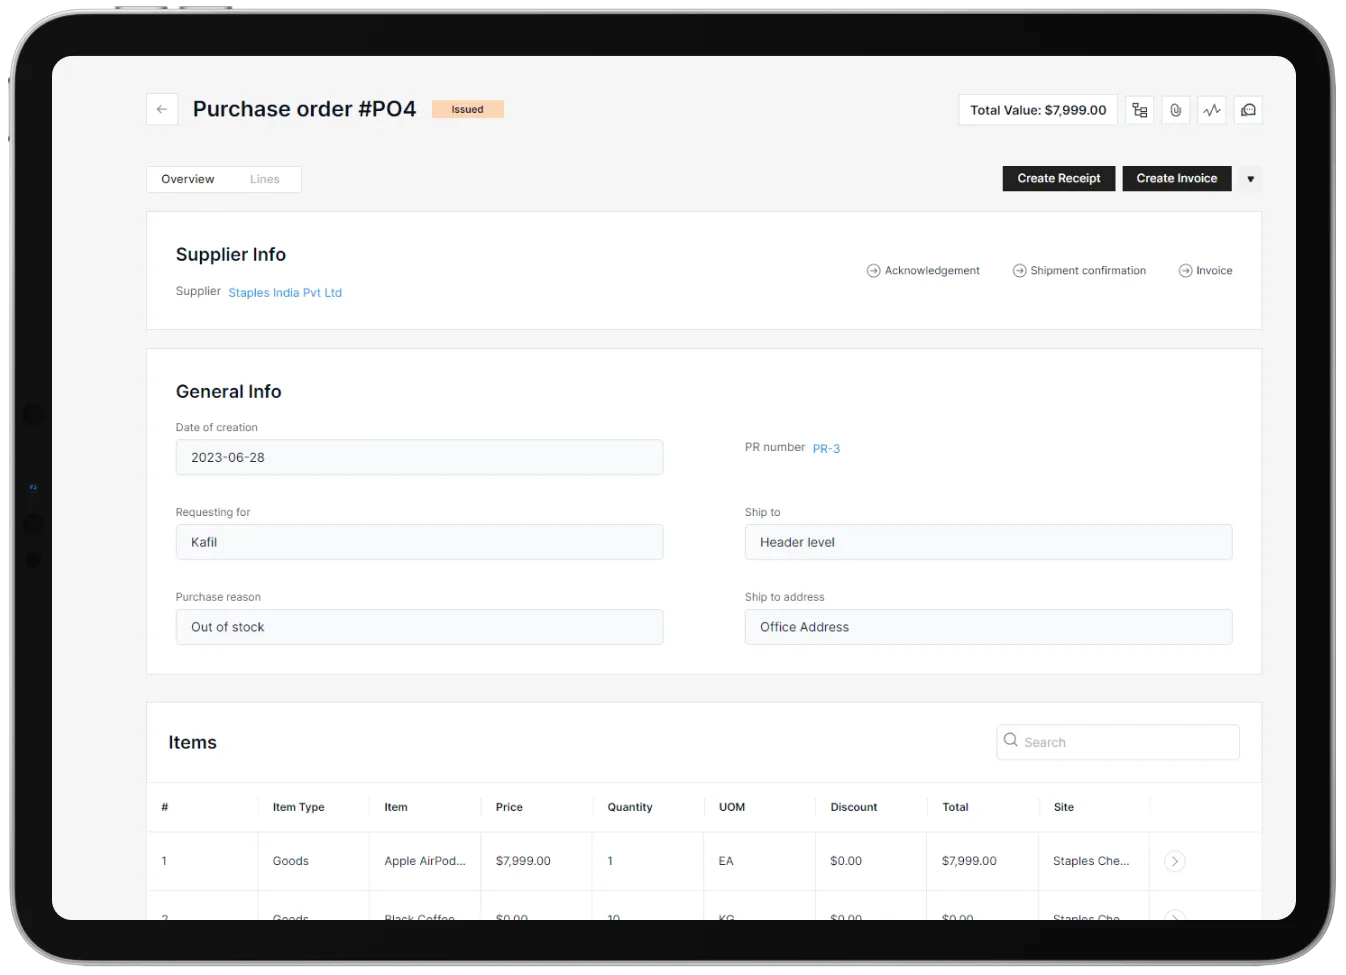The width and height of the screenshot is (1346, 975).
Task: Click the Item column header
Action: [x=396, y=807]
